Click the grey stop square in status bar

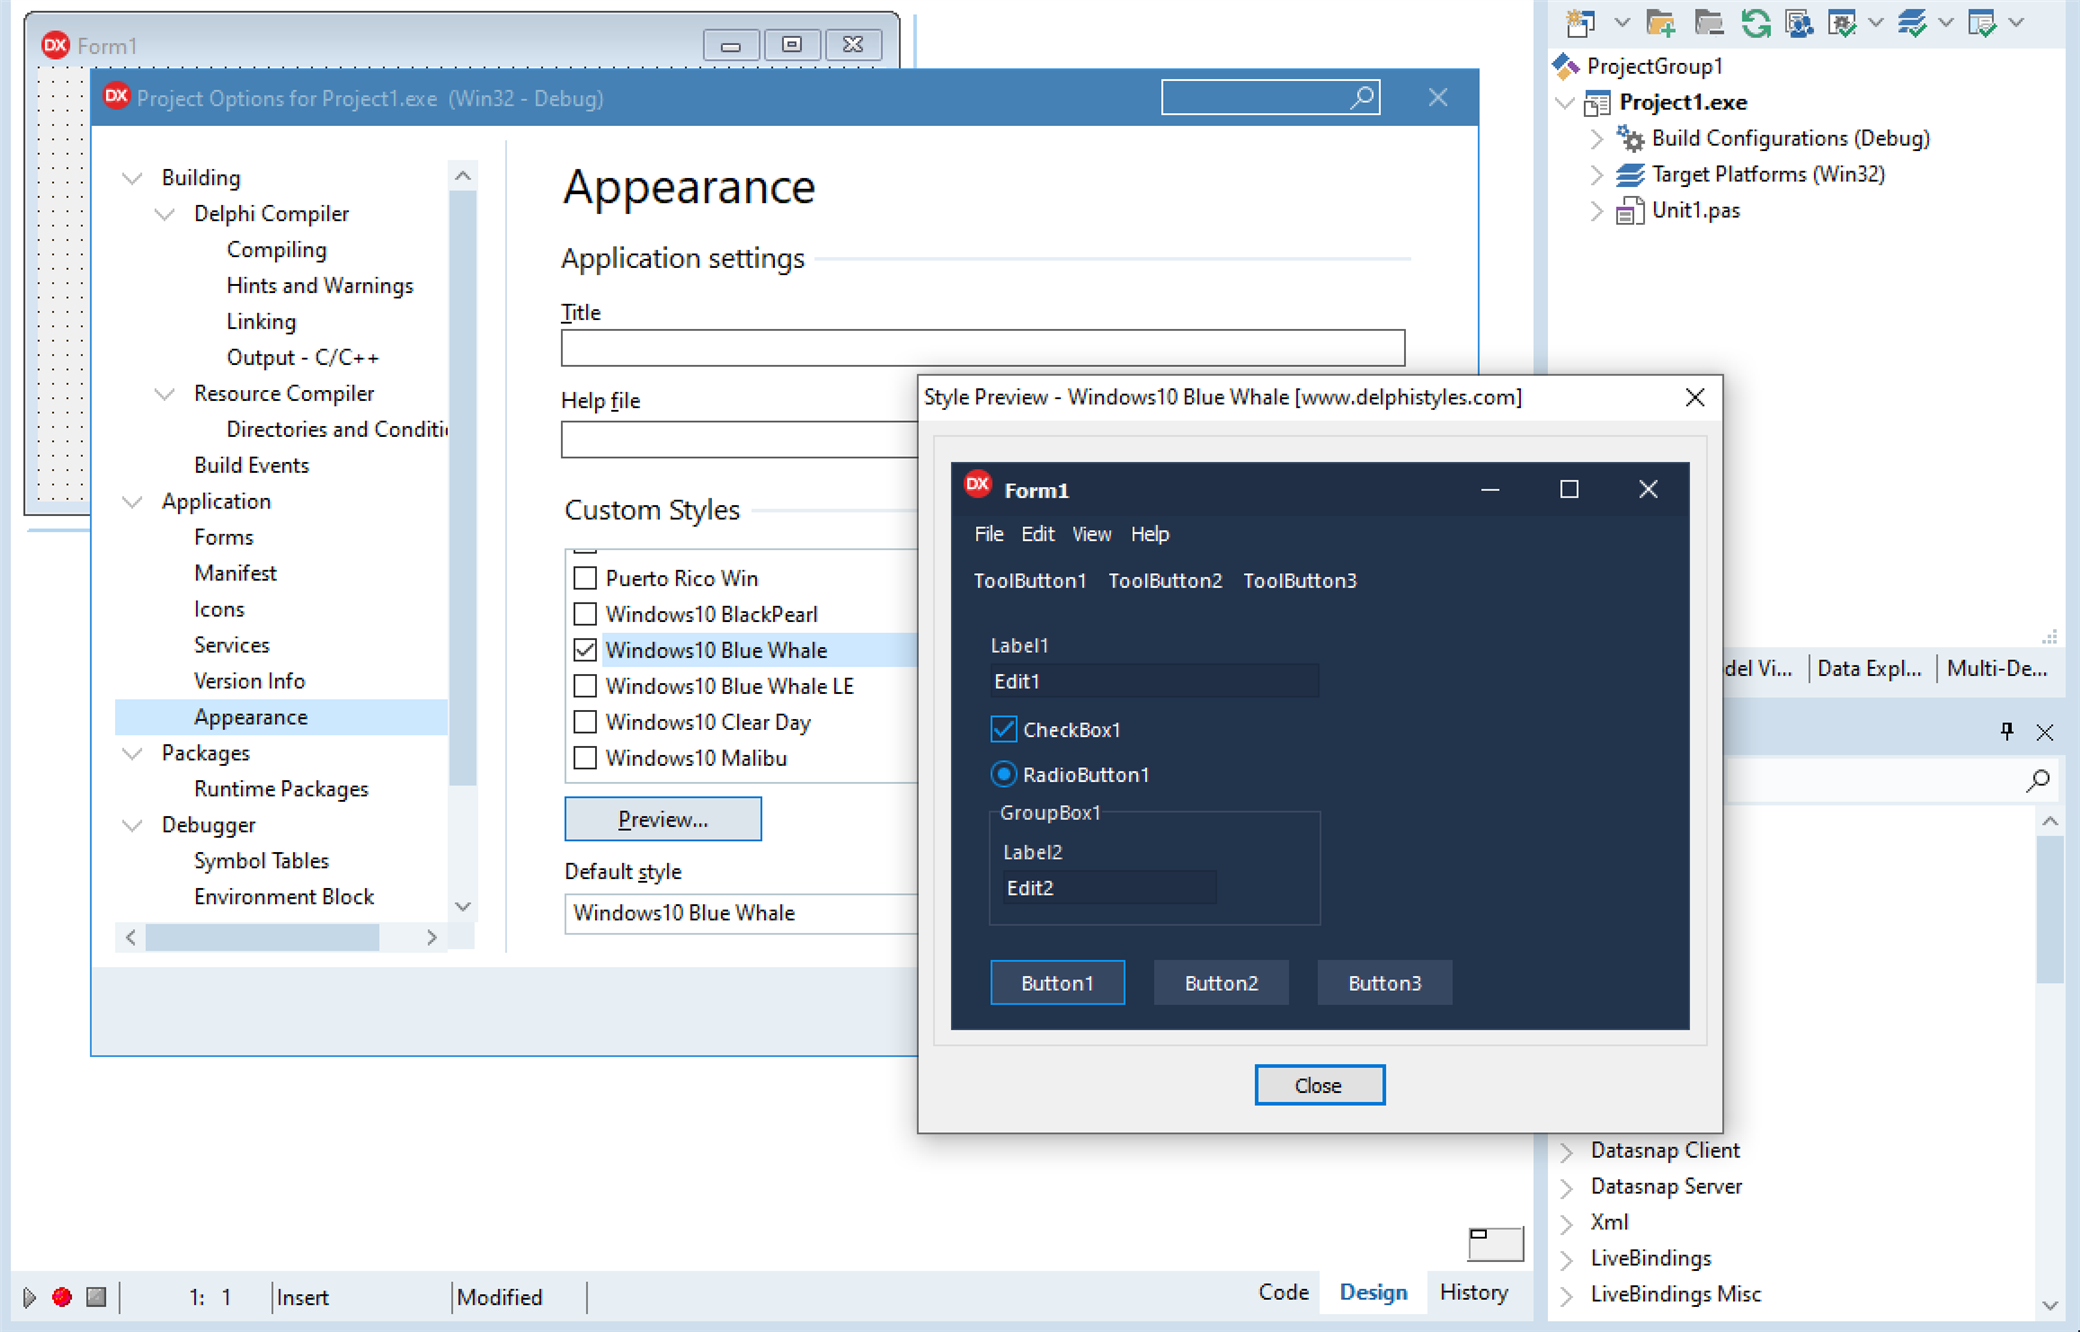click(96, 1297)
